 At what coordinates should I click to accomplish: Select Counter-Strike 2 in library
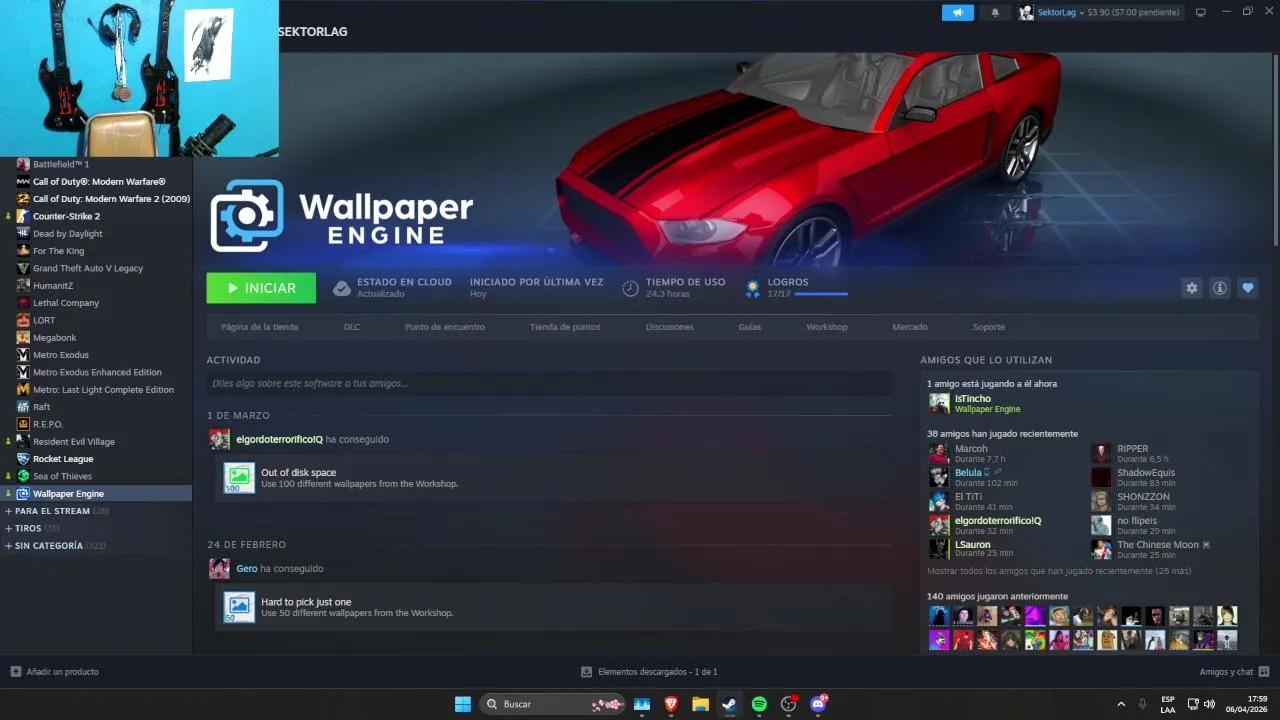pos(66,216)
